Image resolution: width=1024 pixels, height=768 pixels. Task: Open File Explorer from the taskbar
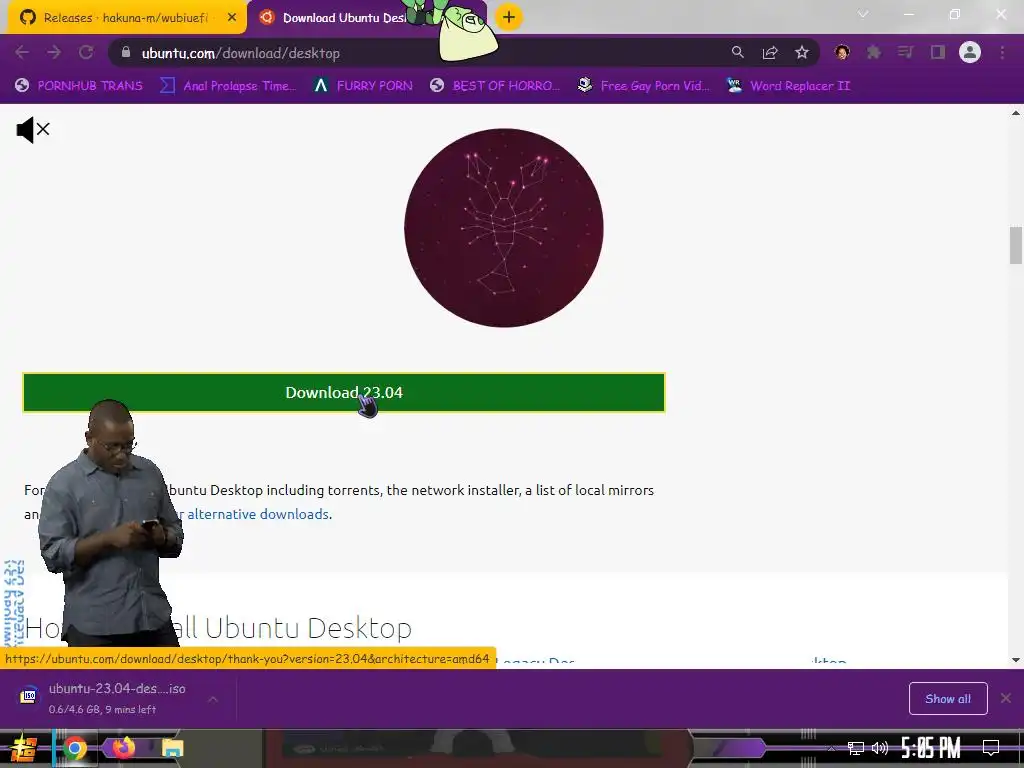172,748
